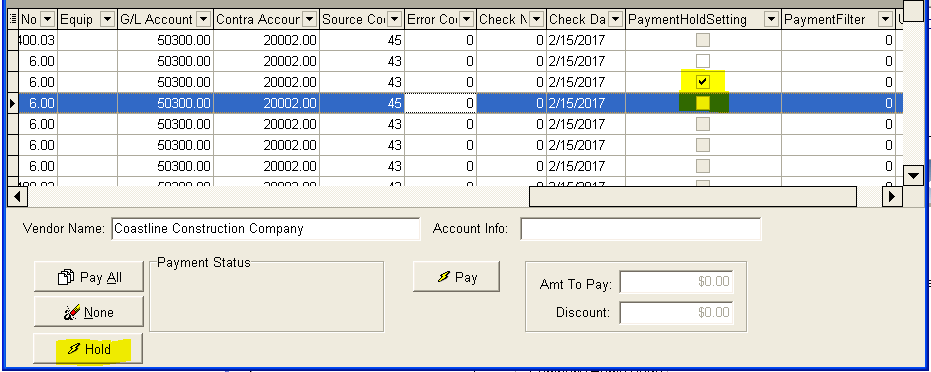Click into the Account Info field
This screenshot has width=931, height=372.
pyautogui.click(x=641, y=229)
